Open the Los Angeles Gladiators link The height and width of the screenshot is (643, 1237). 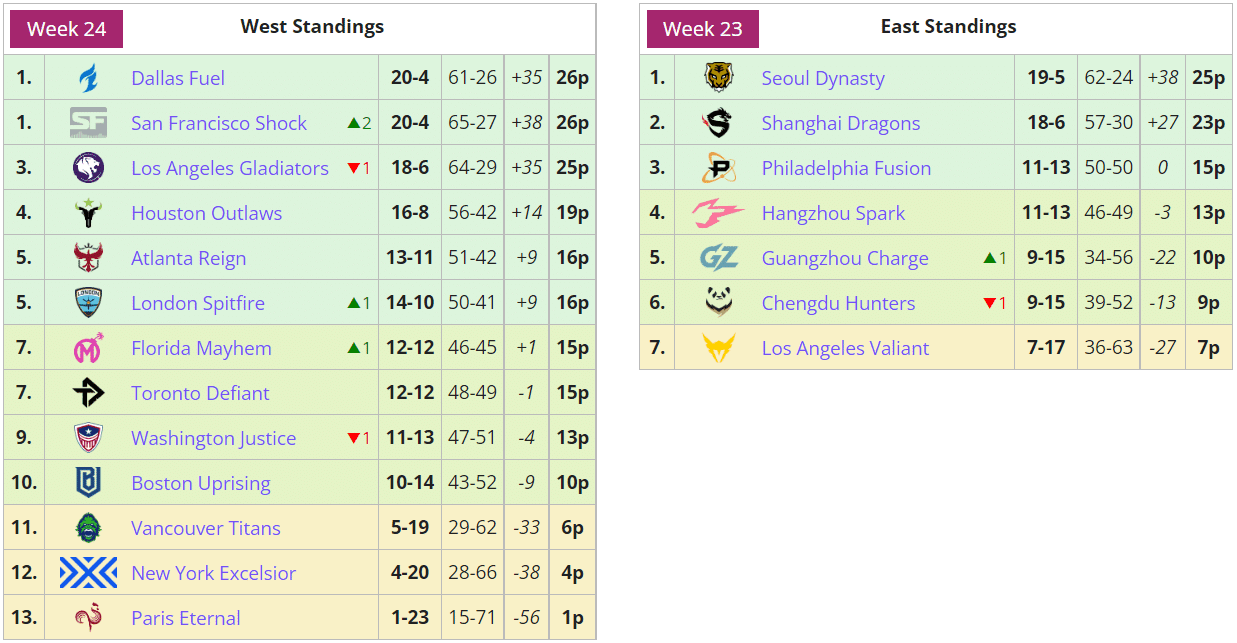pyautogui.click(x=229, y=168)
